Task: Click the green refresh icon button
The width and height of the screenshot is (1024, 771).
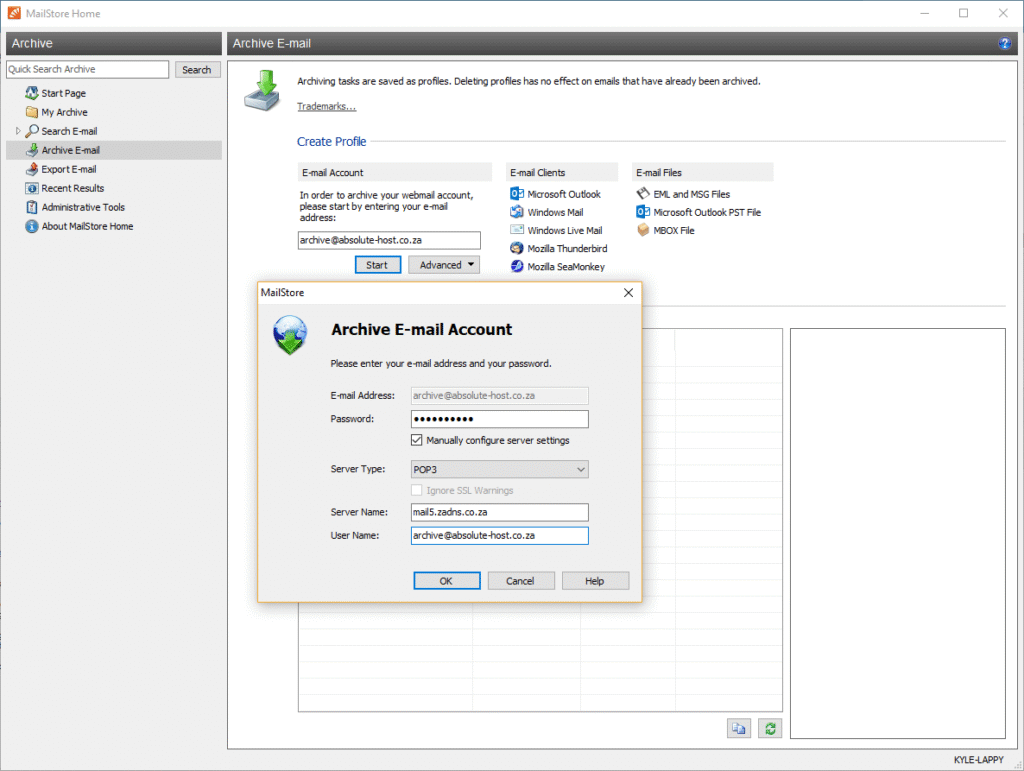Action: tap(770, 729)
